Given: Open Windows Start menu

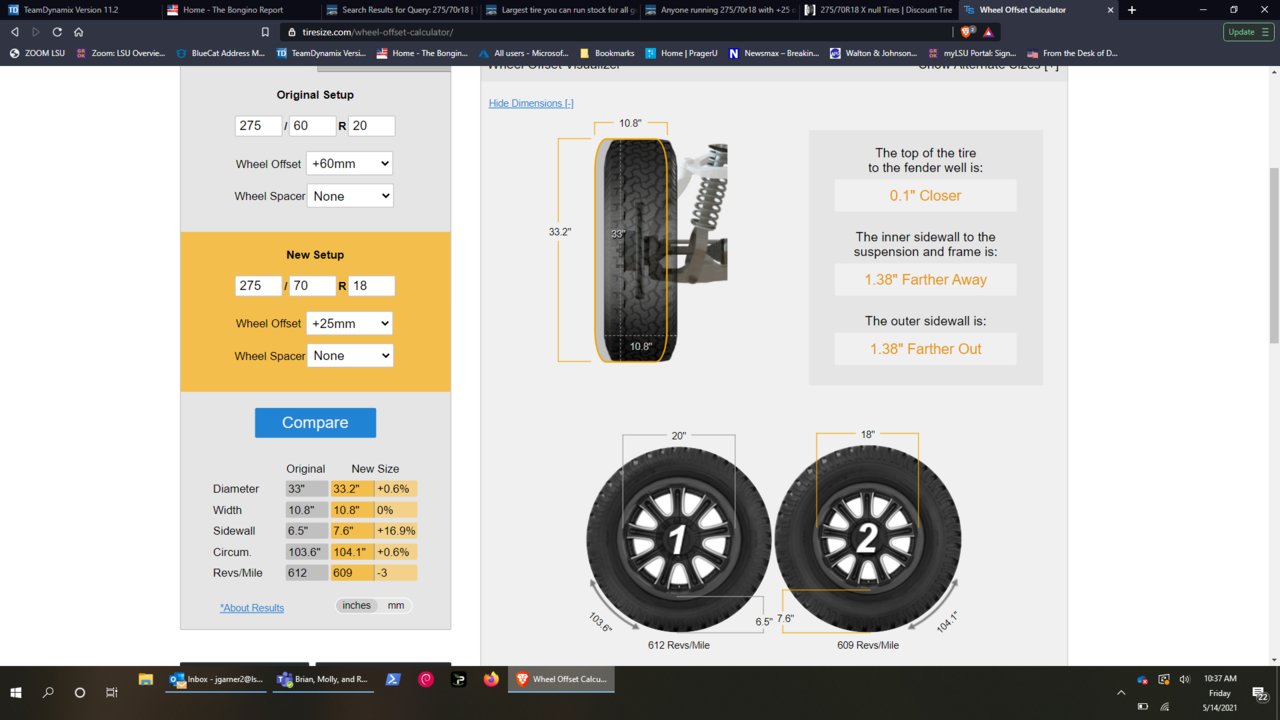Looking at the screenshot, I should tap(16, 692).
